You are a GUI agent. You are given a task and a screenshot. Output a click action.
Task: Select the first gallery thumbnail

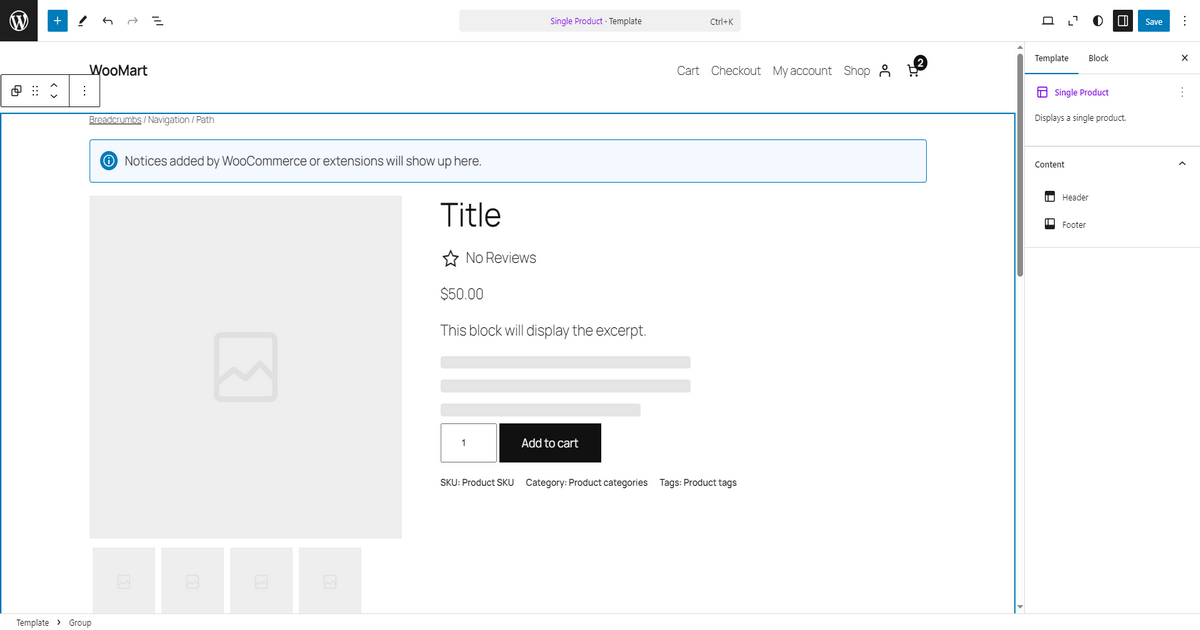coord(124,580)
